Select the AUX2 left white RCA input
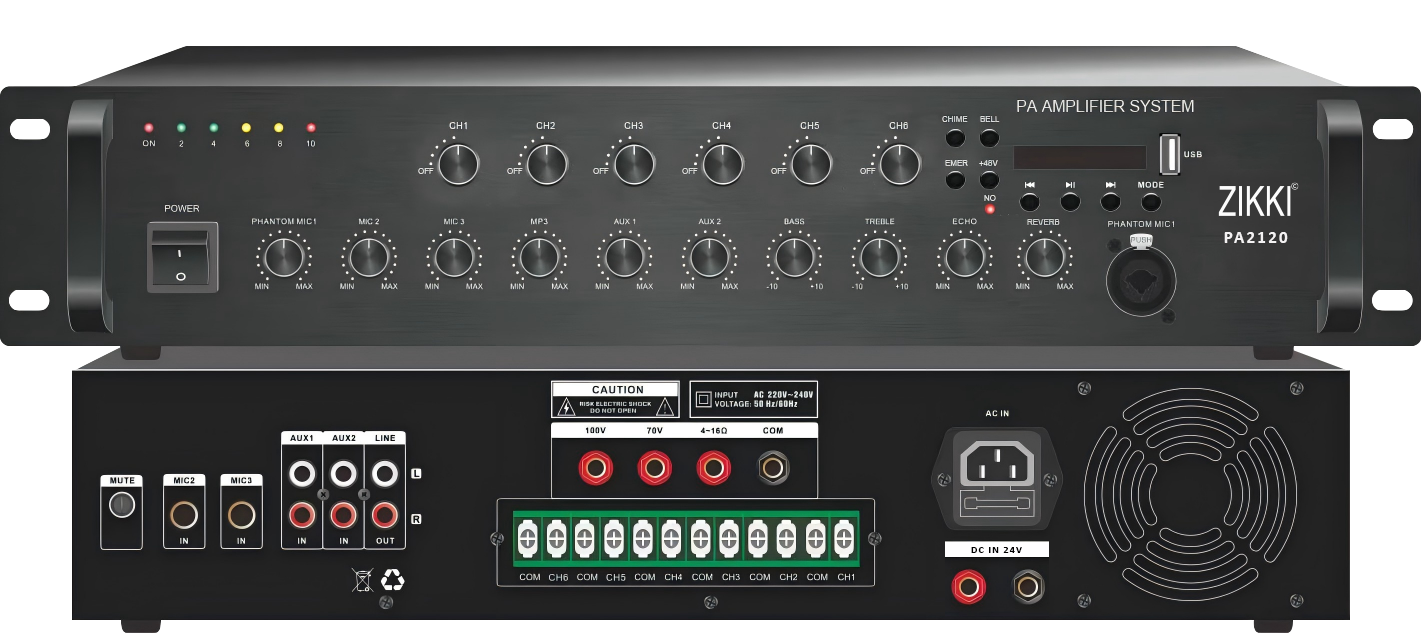Screen dimensions: 1422x633 click(x=343, y=472)
